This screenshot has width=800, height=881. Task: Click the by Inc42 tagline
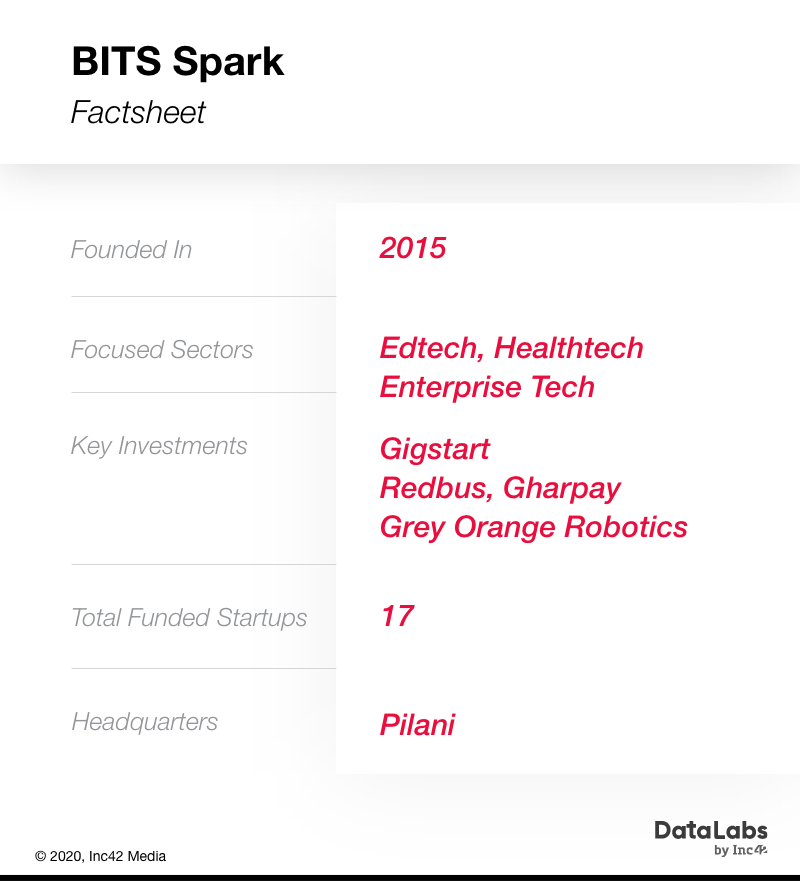[x=740, y=850]
